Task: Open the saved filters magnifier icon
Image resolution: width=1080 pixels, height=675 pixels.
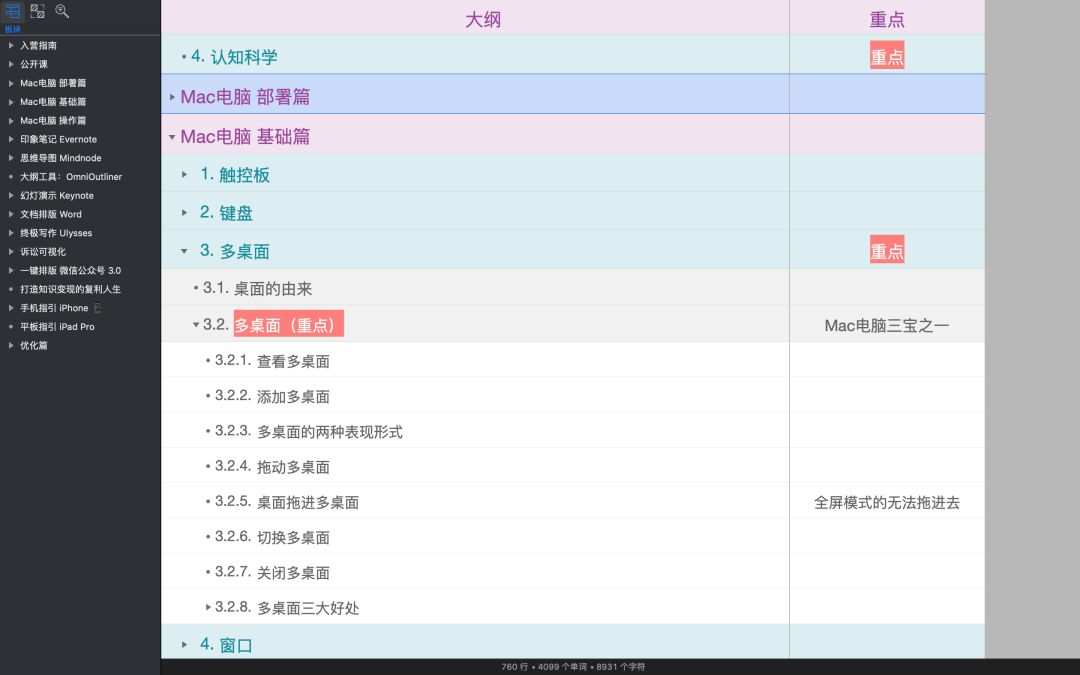Action: (62, 11)
